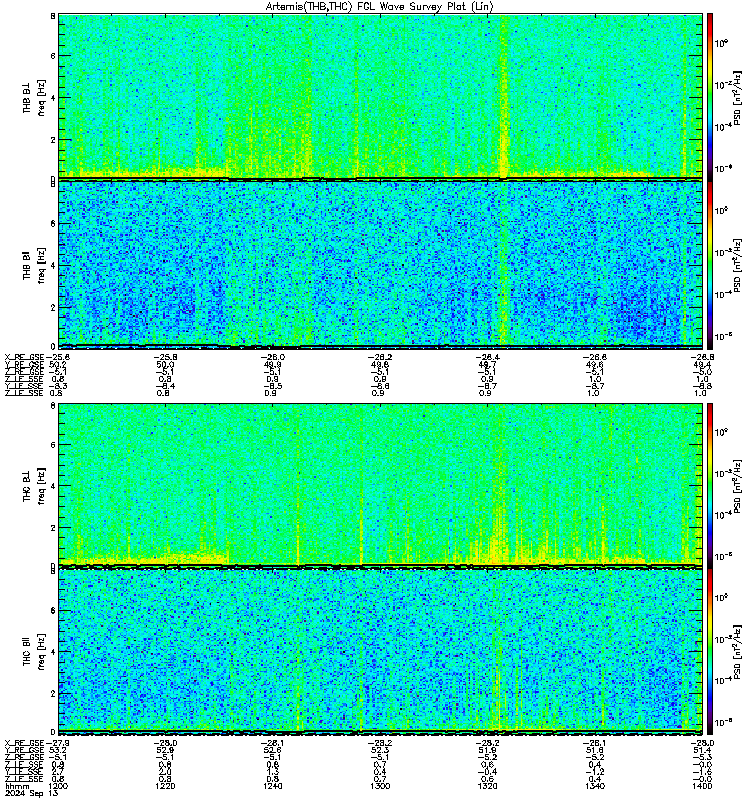Viewport: 750px width, 800px height.
Task: Select the THB B⊥ freq [Hz] axis label
Action: point(34,97)
